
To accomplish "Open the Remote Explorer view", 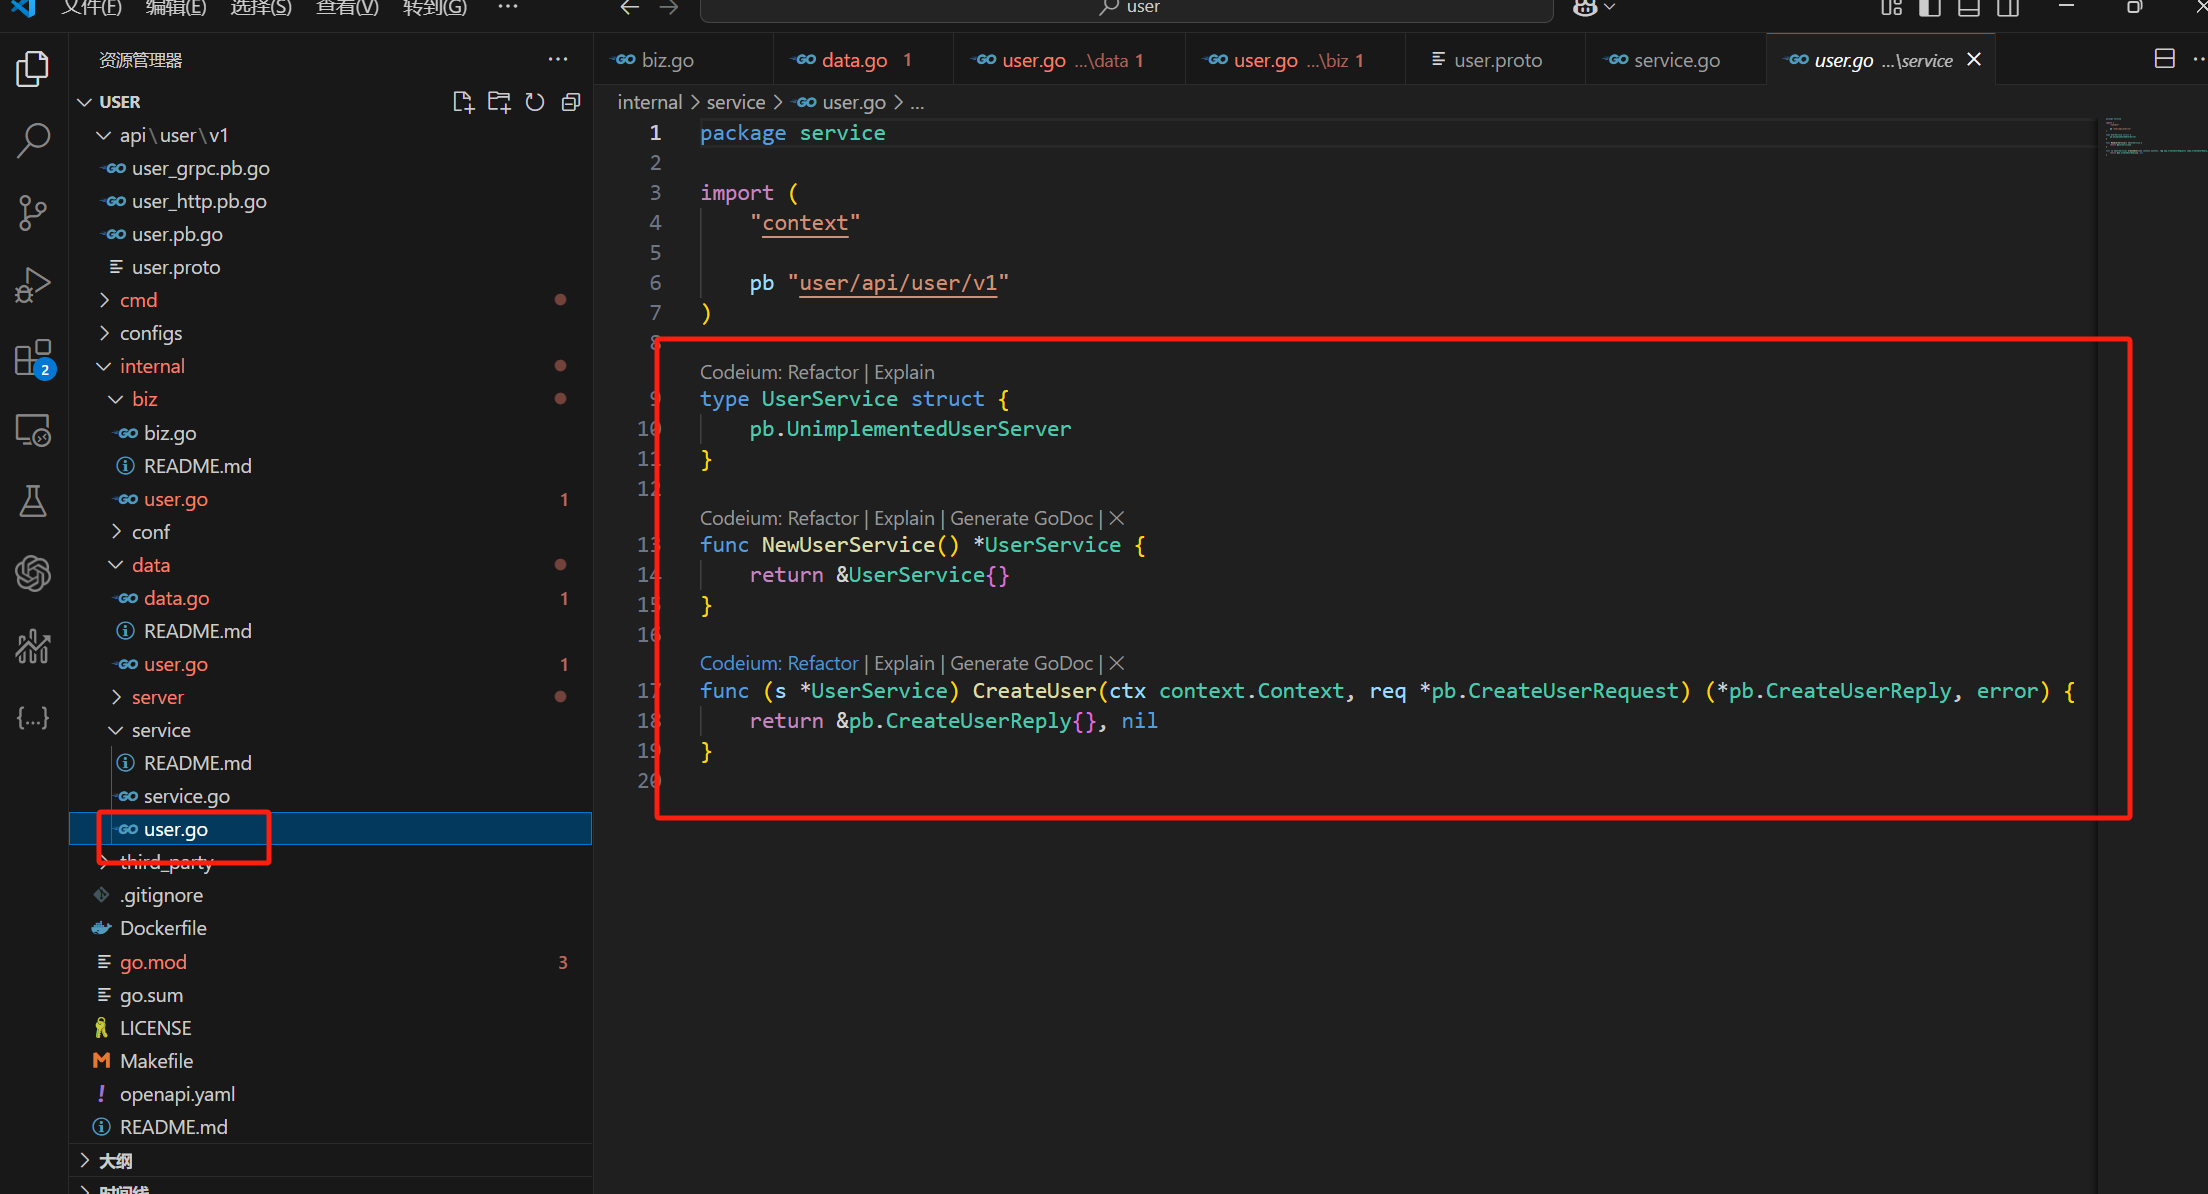I will pyautogui.click(x=33, y=430).
